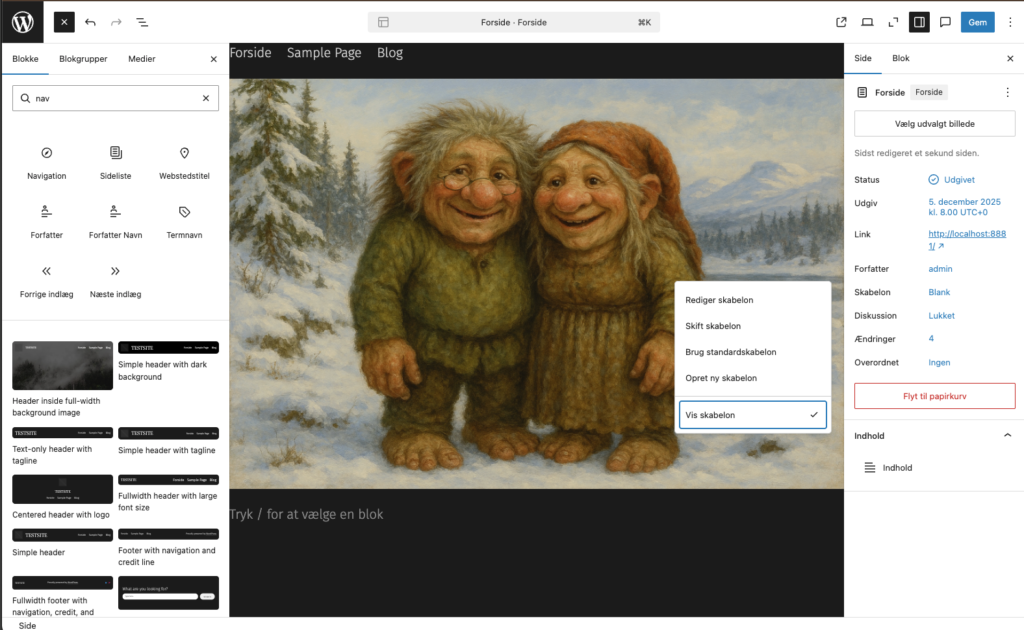Toggle the settings sidebar panel button
Viewport: 1024px width, 630px height.
point(918,22)
